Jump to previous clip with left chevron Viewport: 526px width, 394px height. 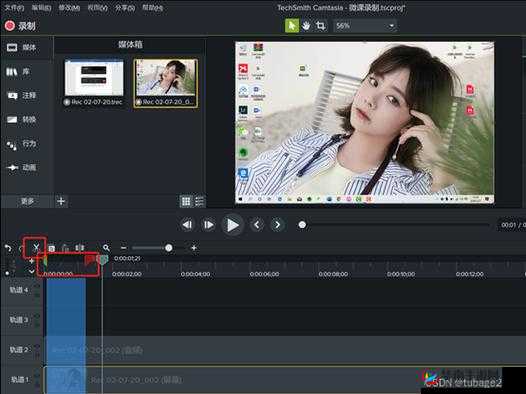(x=257, y=225)
